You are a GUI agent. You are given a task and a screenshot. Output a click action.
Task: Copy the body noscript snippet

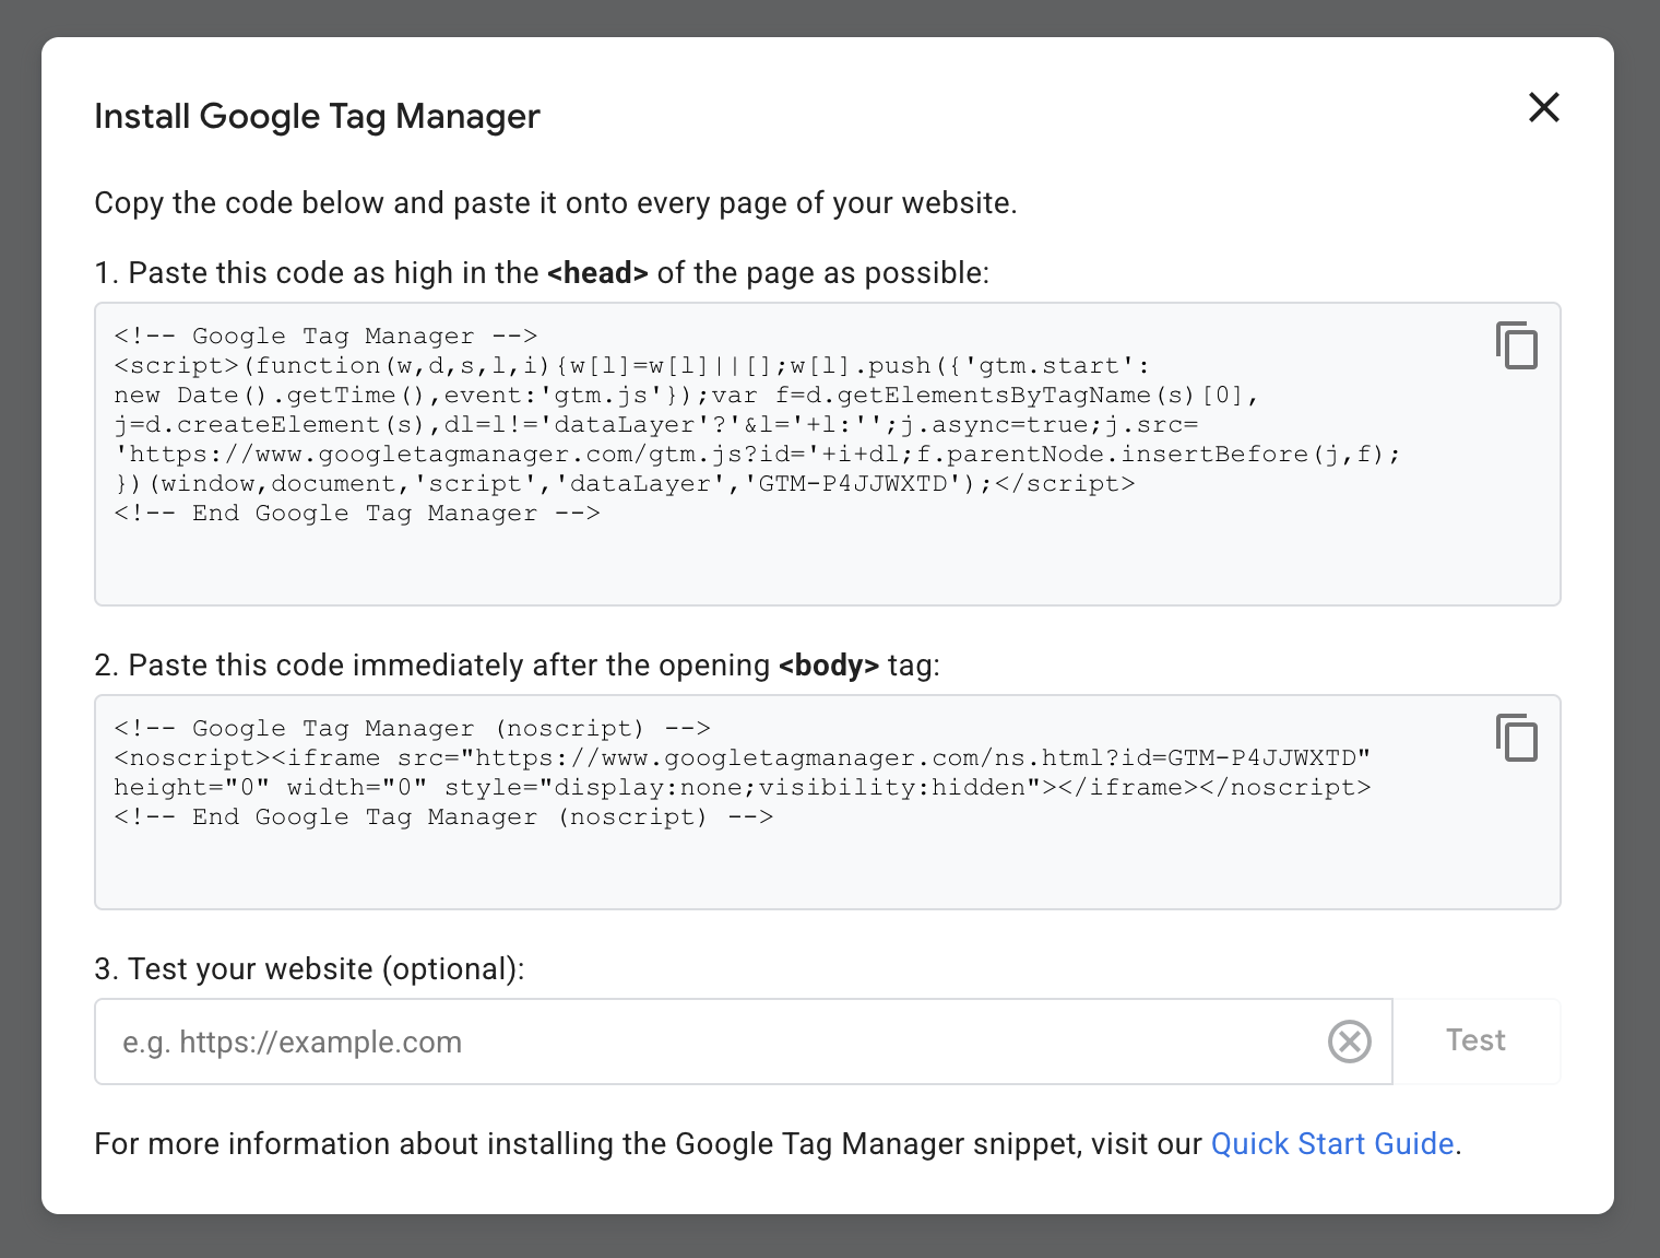tap(1516, 739)
